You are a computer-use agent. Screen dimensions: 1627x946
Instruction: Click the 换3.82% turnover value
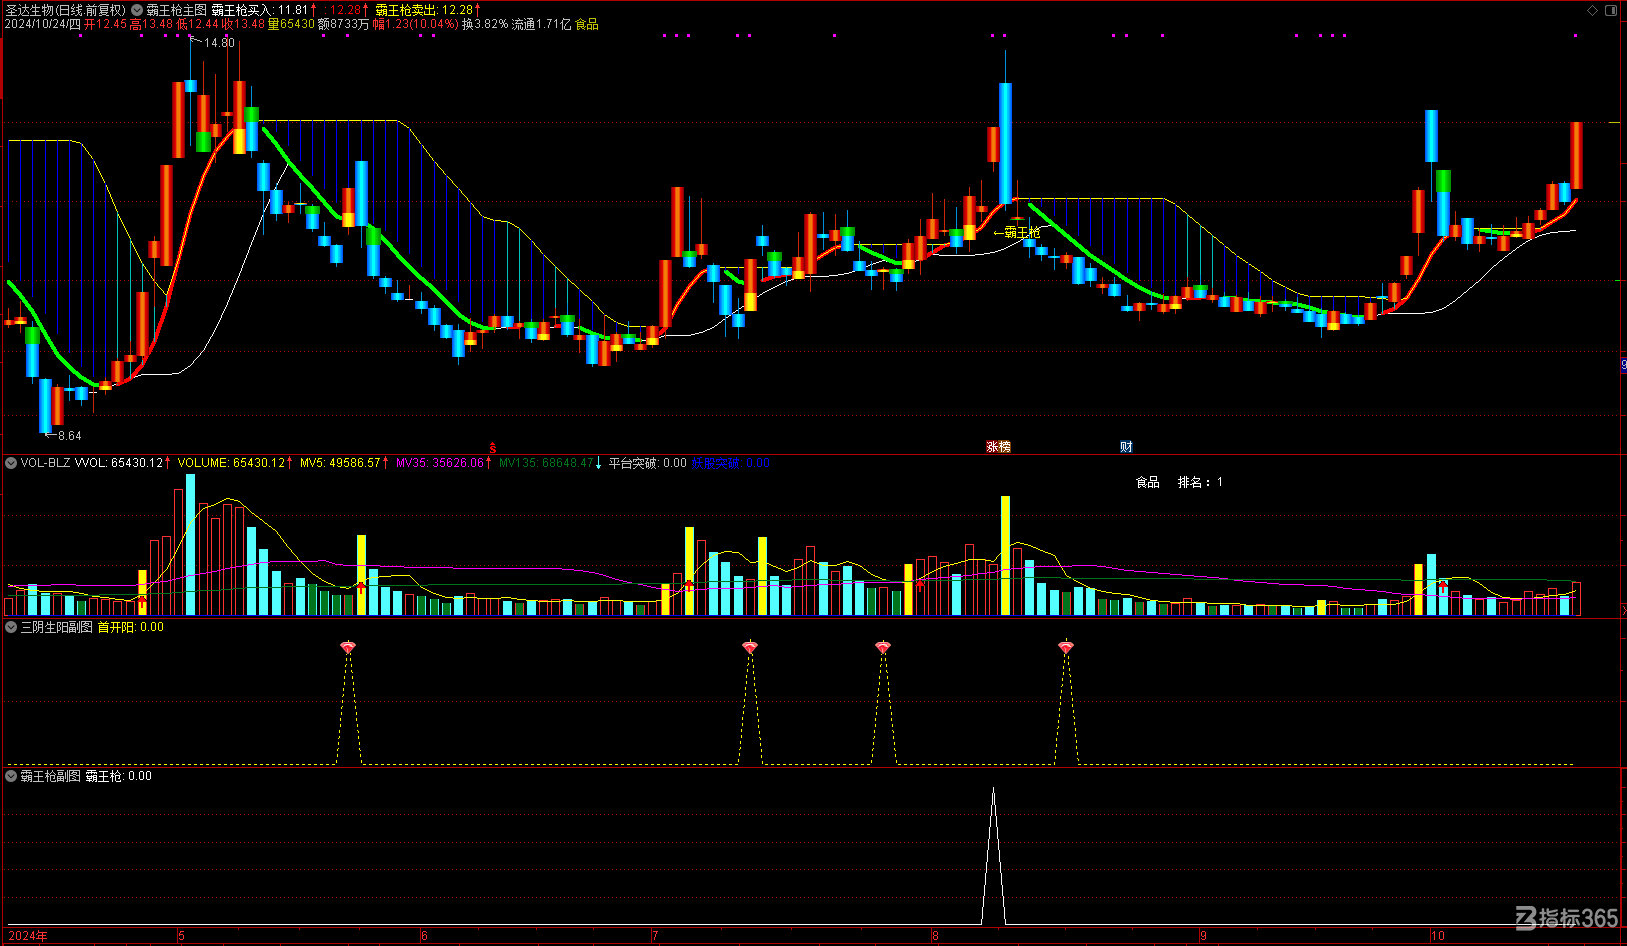click(484, 24)
